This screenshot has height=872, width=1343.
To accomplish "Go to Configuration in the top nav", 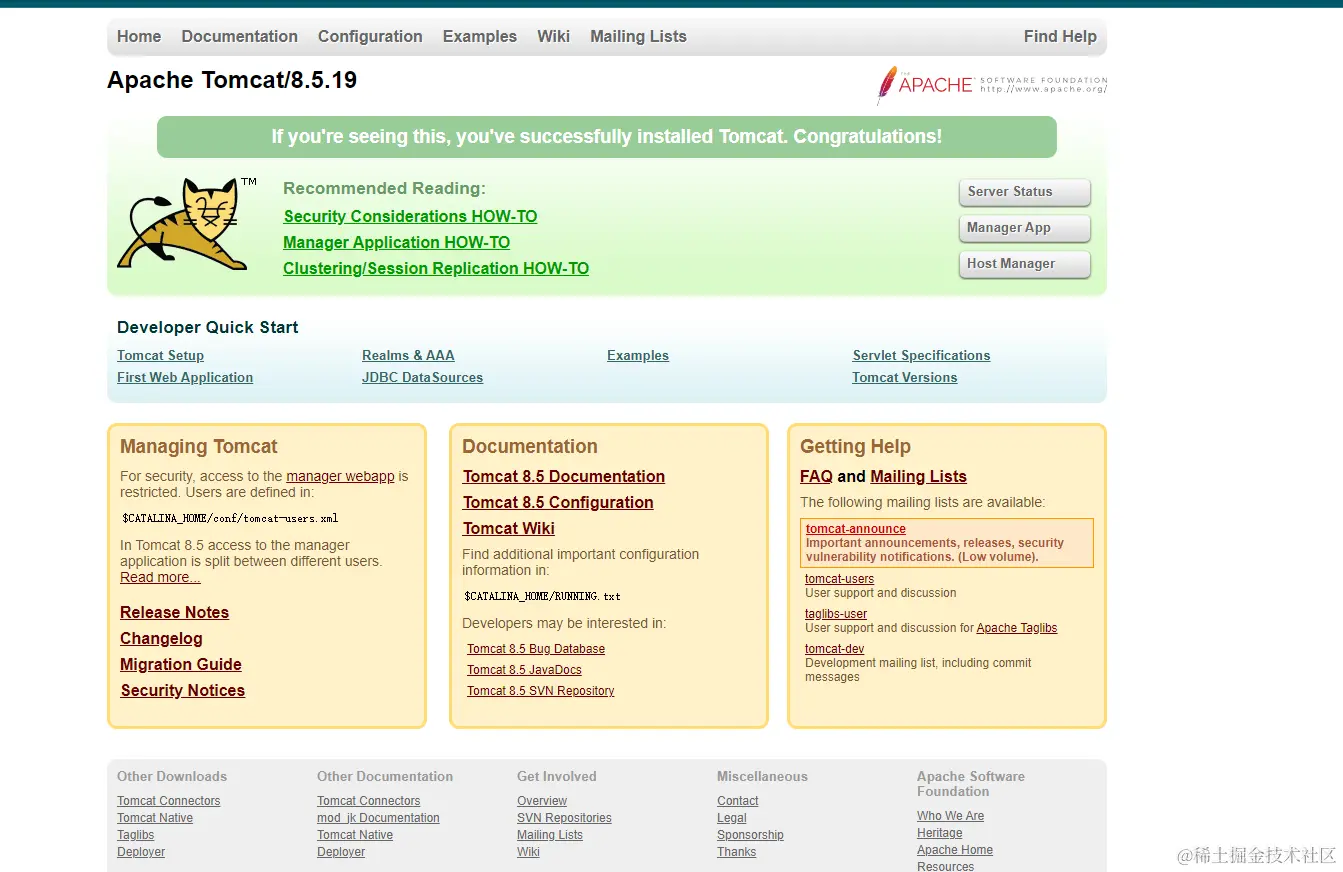I will point(370,36).
